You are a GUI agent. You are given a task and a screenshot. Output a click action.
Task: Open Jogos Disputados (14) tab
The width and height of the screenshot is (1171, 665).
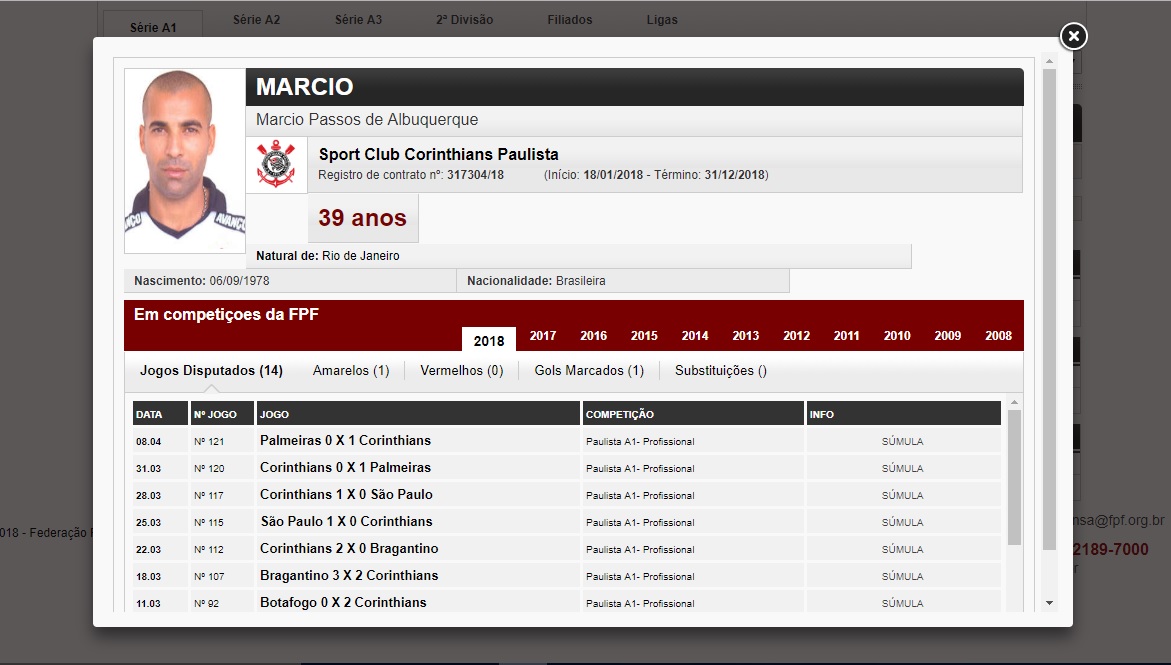coord(211,371)
